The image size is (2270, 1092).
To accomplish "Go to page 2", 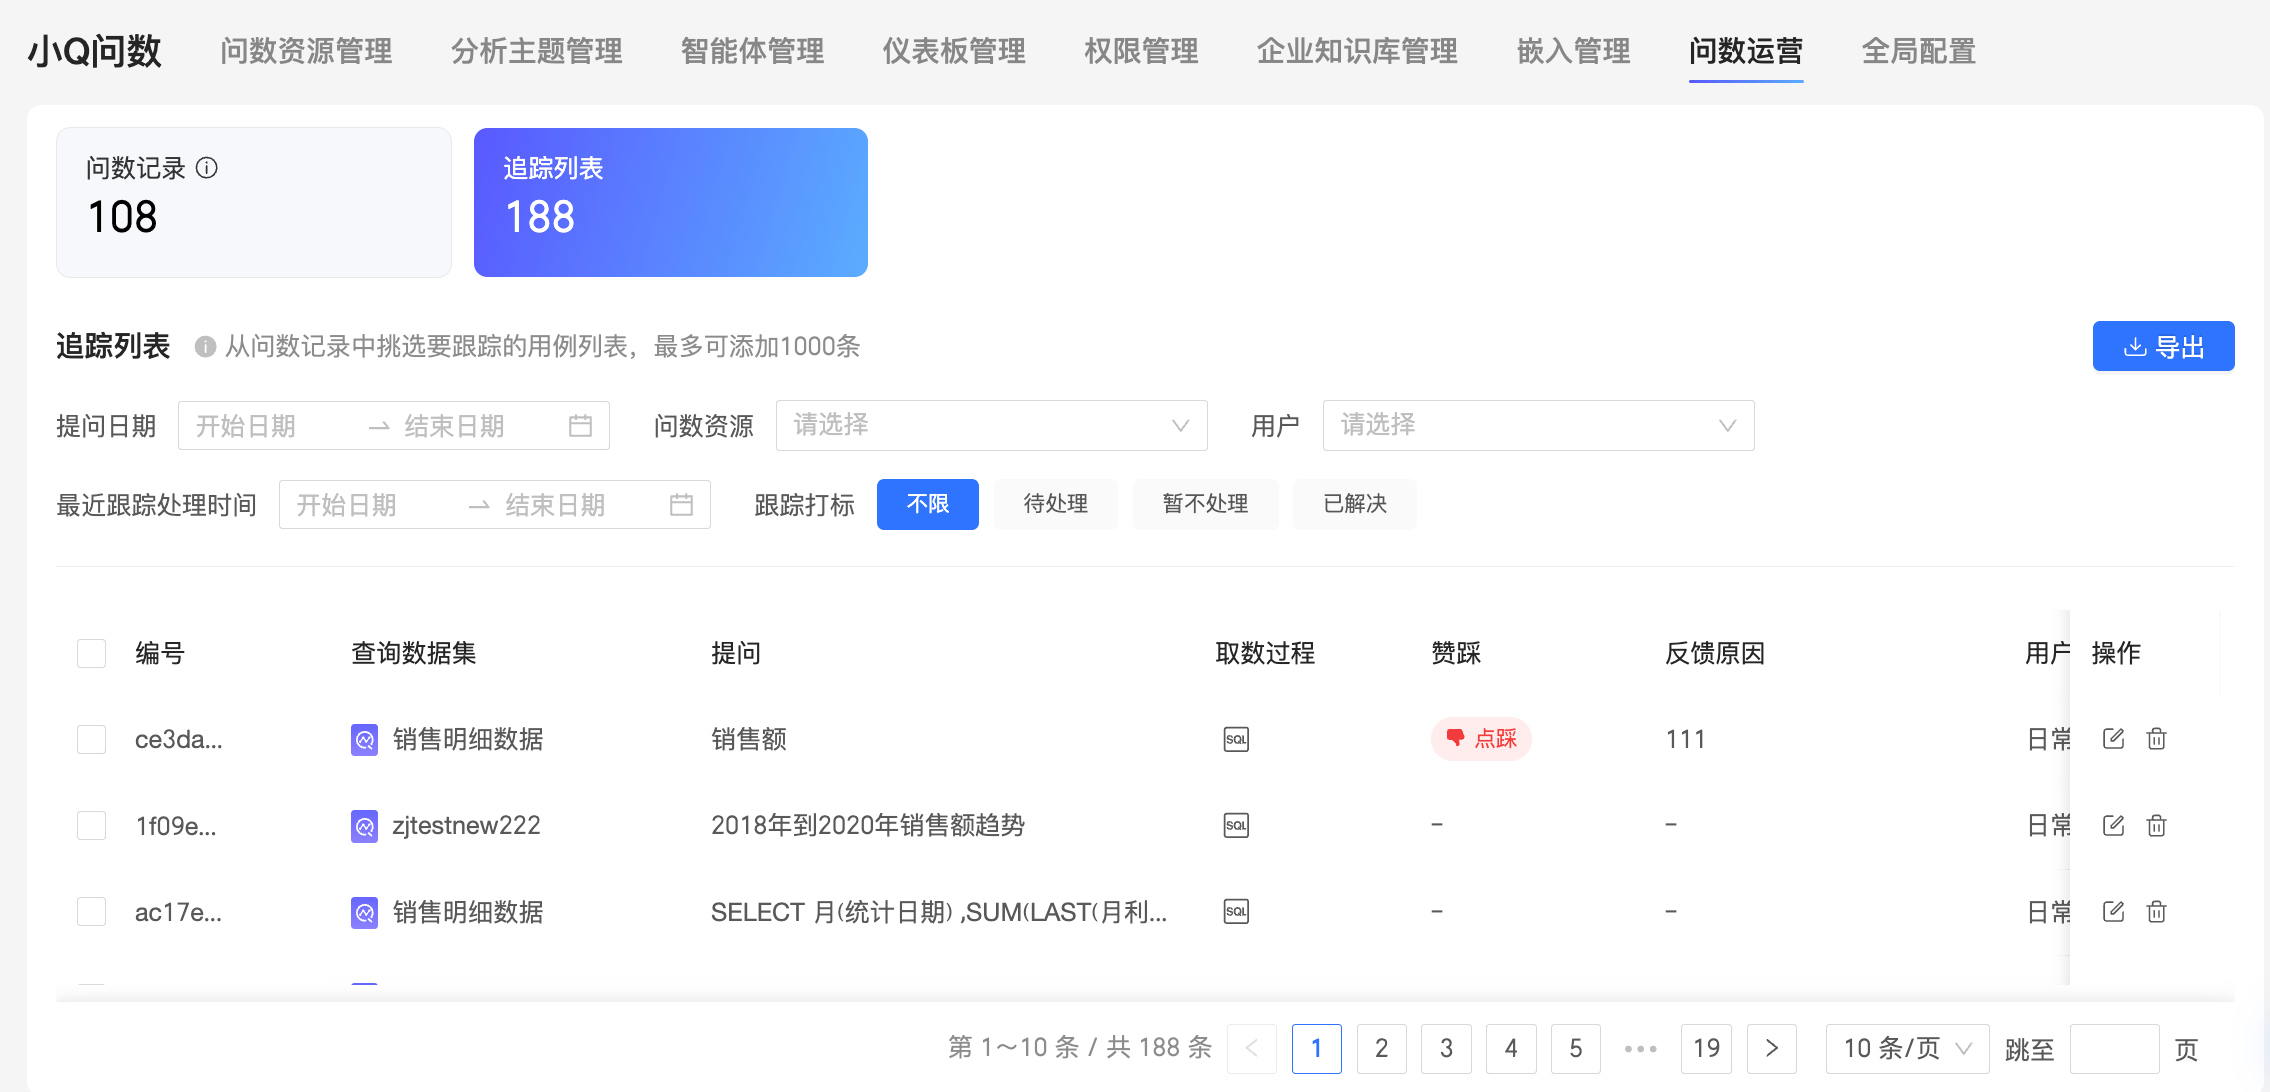I will pos(1382,1048).
